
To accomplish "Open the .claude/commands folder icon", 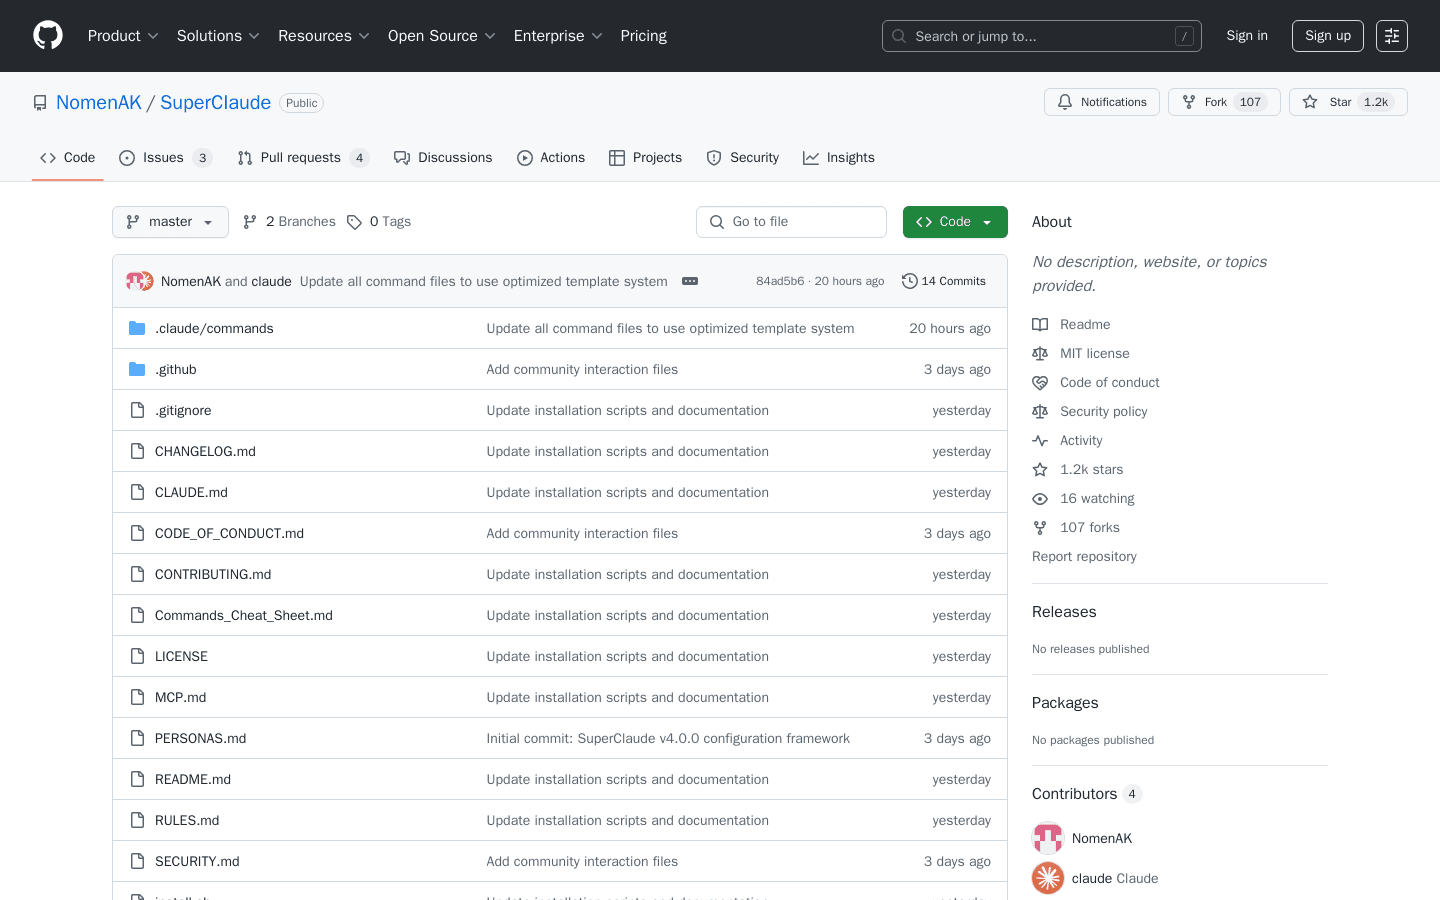I will [137, 327].
